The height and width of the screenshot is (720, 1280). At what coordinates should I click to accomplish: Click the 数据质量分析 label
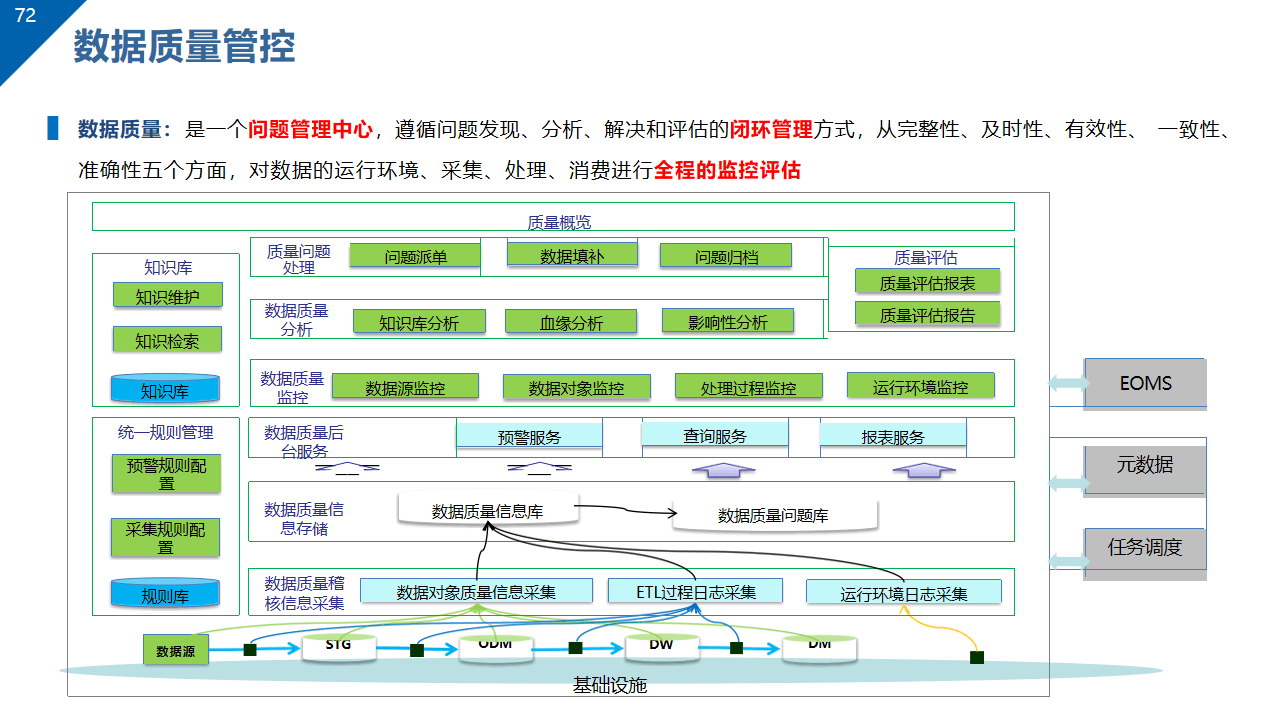(296, 320)
